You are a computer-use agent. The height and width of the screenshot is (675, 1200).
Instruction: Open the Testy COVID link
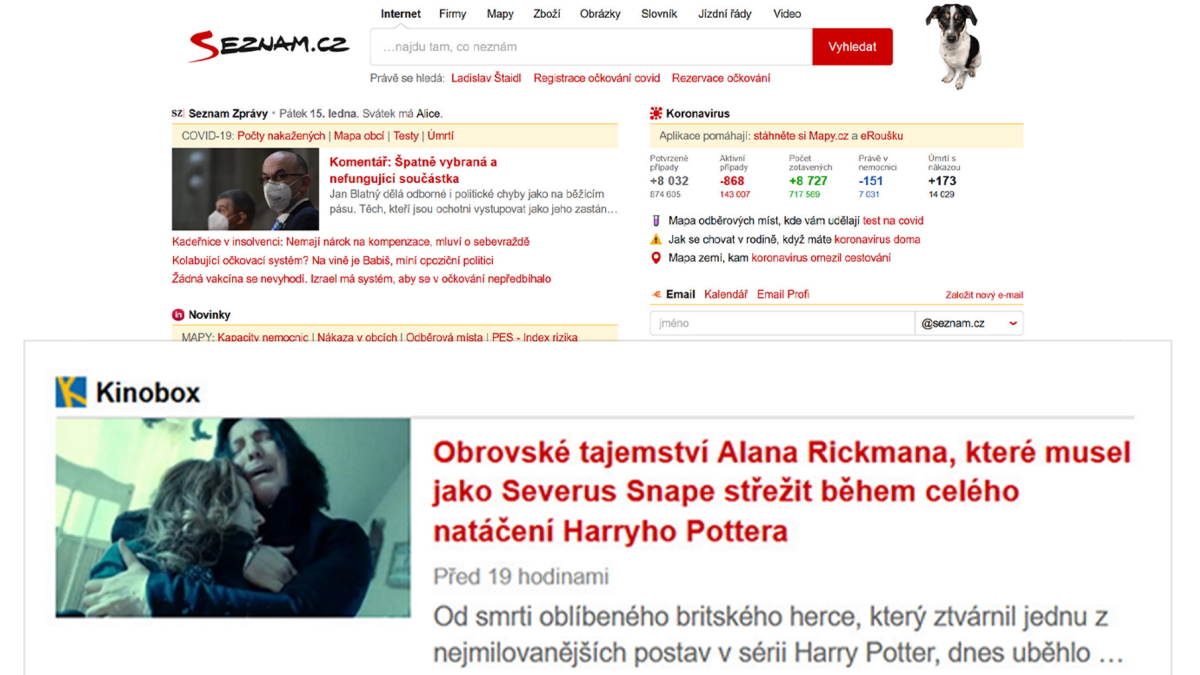pos(406,136)
